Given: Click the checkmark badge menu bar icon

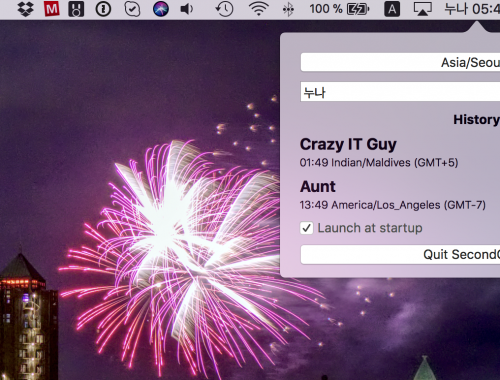Looking at the screenshot, I should pos(132,9).
